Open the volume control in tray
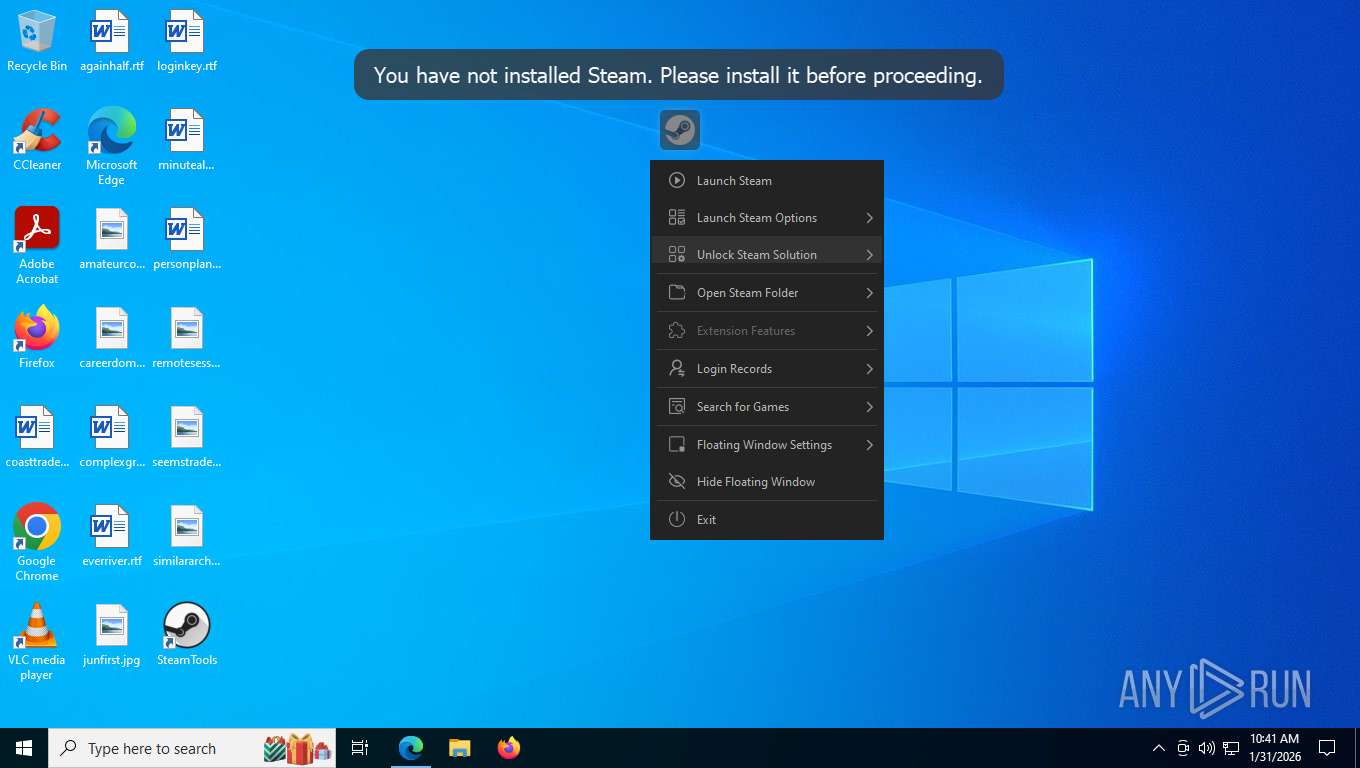 (1207, 748)
